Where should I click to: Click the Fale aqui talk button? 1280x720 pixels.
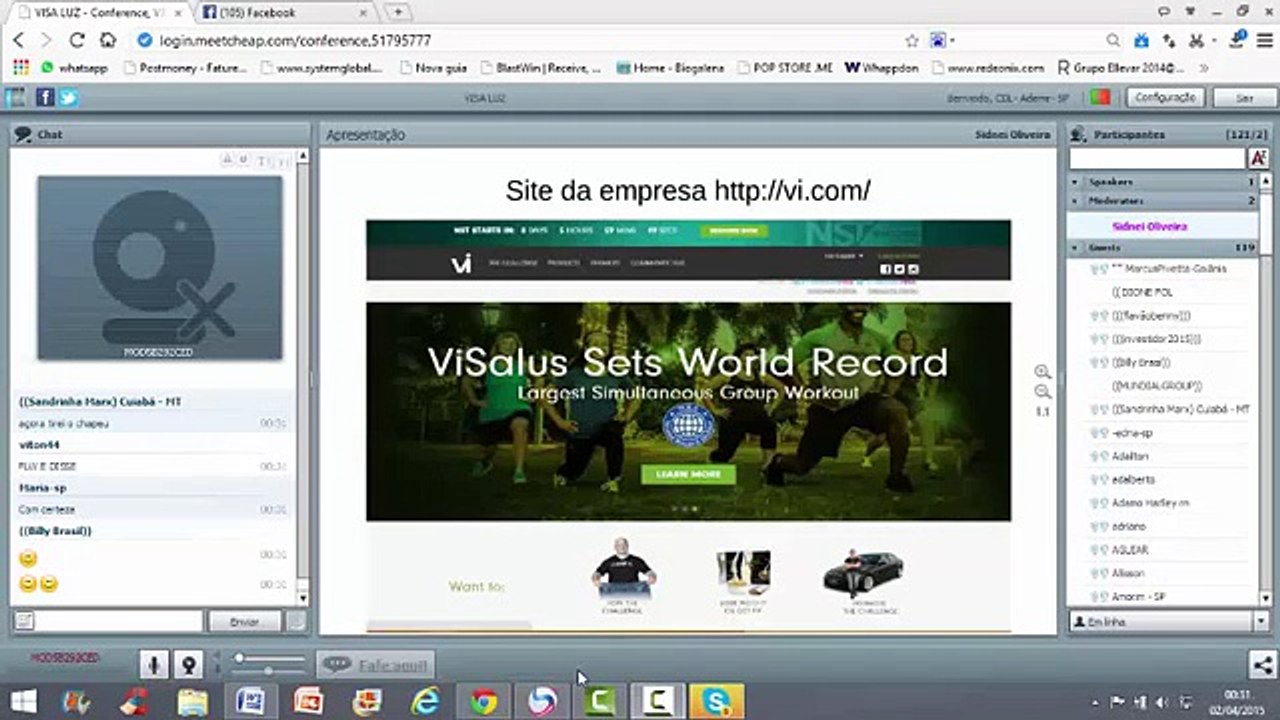[x=376, y=665]
